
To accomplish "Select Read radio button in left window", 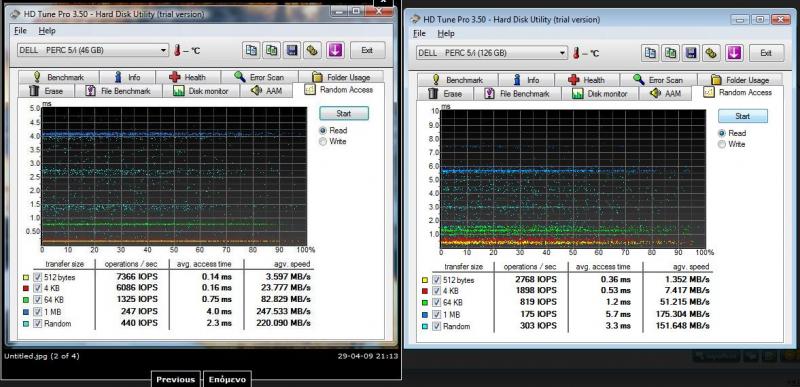I will tap(322, 131).
